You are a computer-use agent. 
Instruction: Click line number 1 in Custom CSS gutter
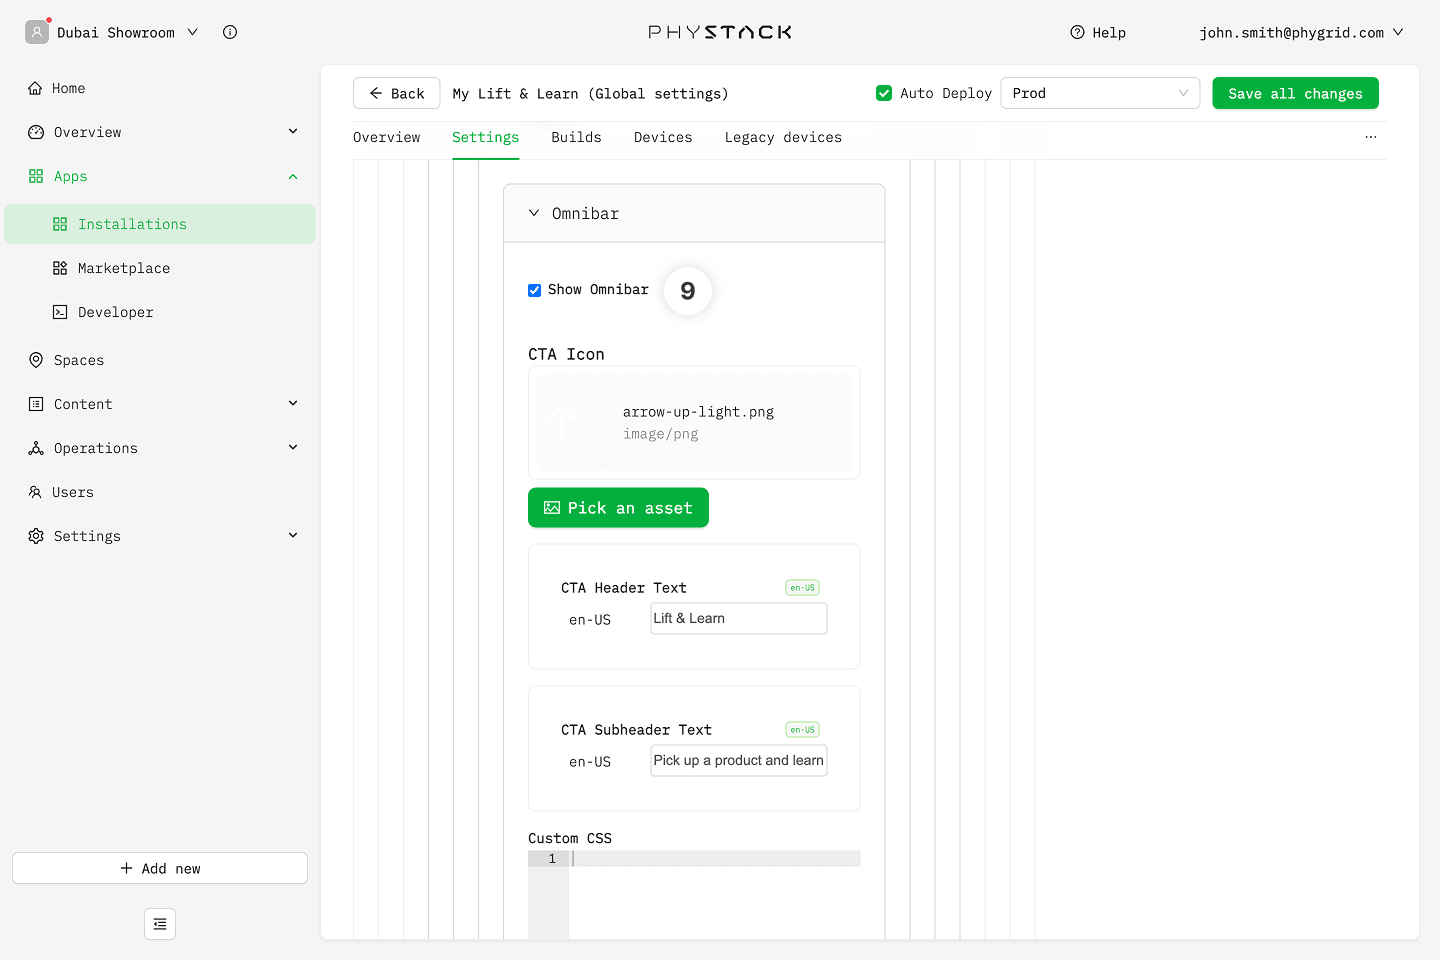pyautogui.click(x=551, y=859)
